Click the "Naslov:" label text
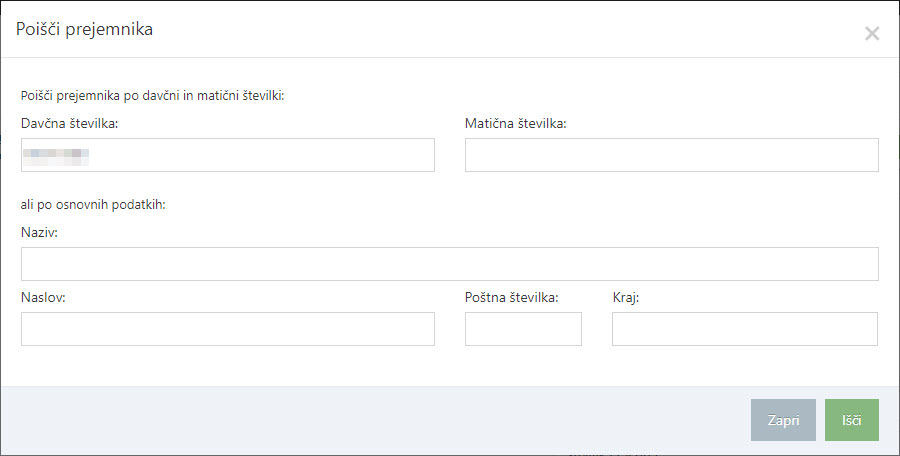Screen dimensions: 900x456 point(43,298)
